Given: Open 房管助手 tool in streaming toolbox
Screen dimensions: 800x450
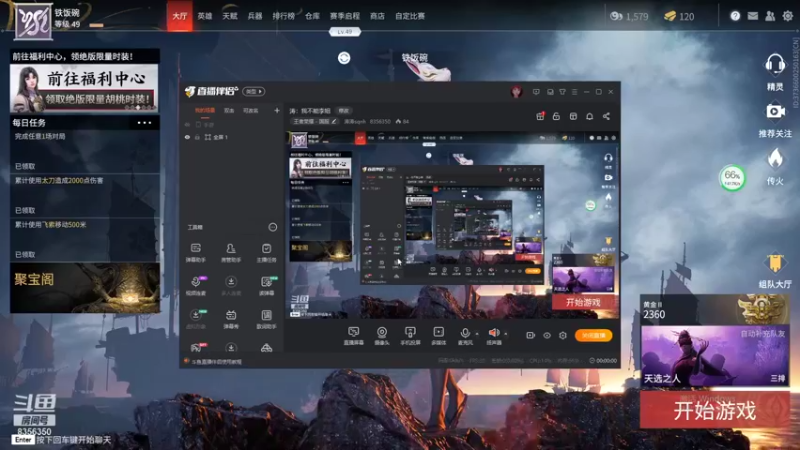Looking at the screenshot, I should 231,252.
